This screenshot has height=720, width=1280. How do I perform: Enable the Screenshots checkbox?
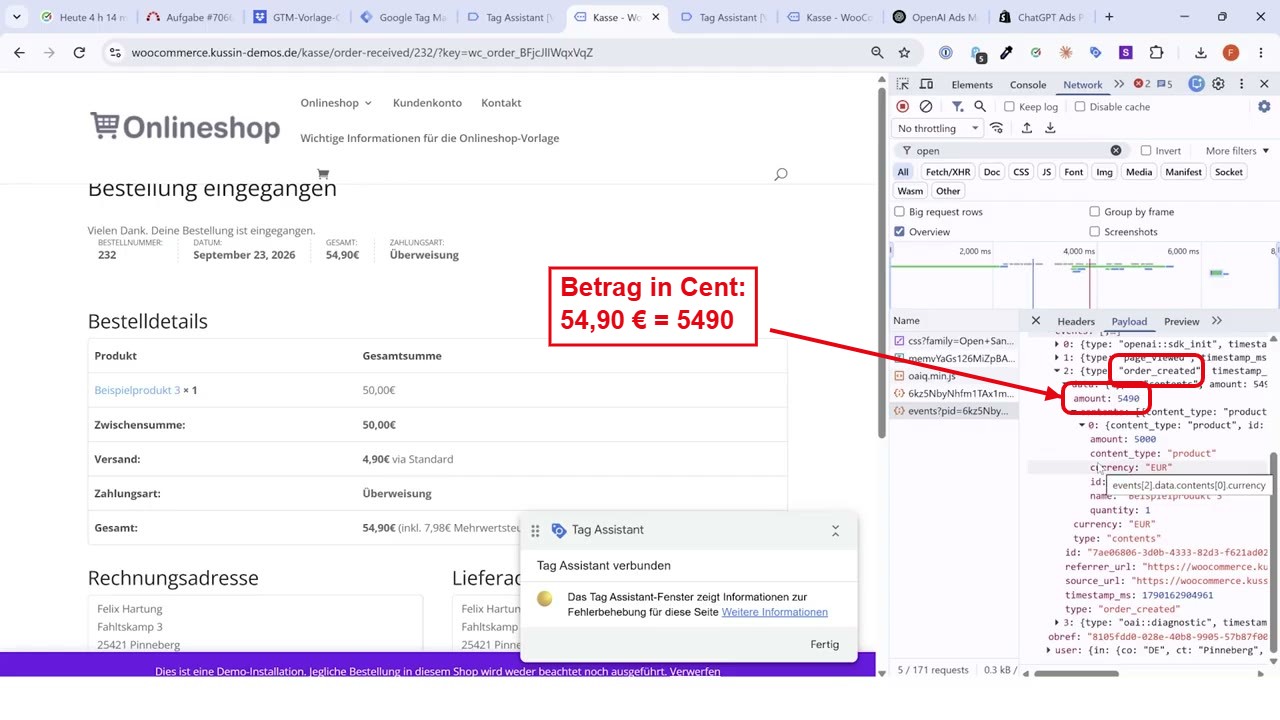pos(1094,231)
